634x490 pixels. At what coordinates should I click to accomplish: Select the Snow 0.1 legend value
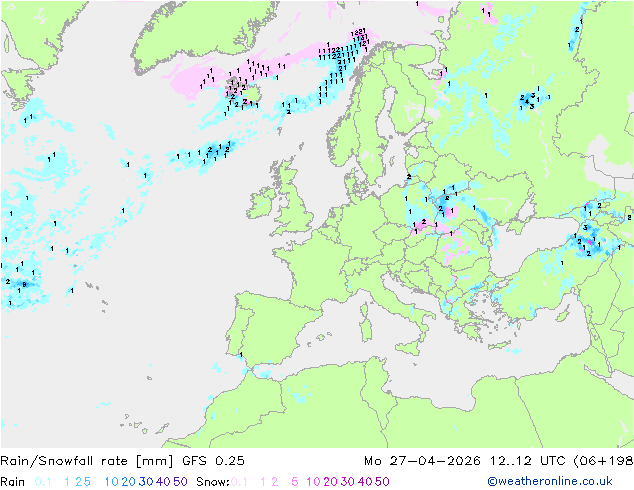239,482
